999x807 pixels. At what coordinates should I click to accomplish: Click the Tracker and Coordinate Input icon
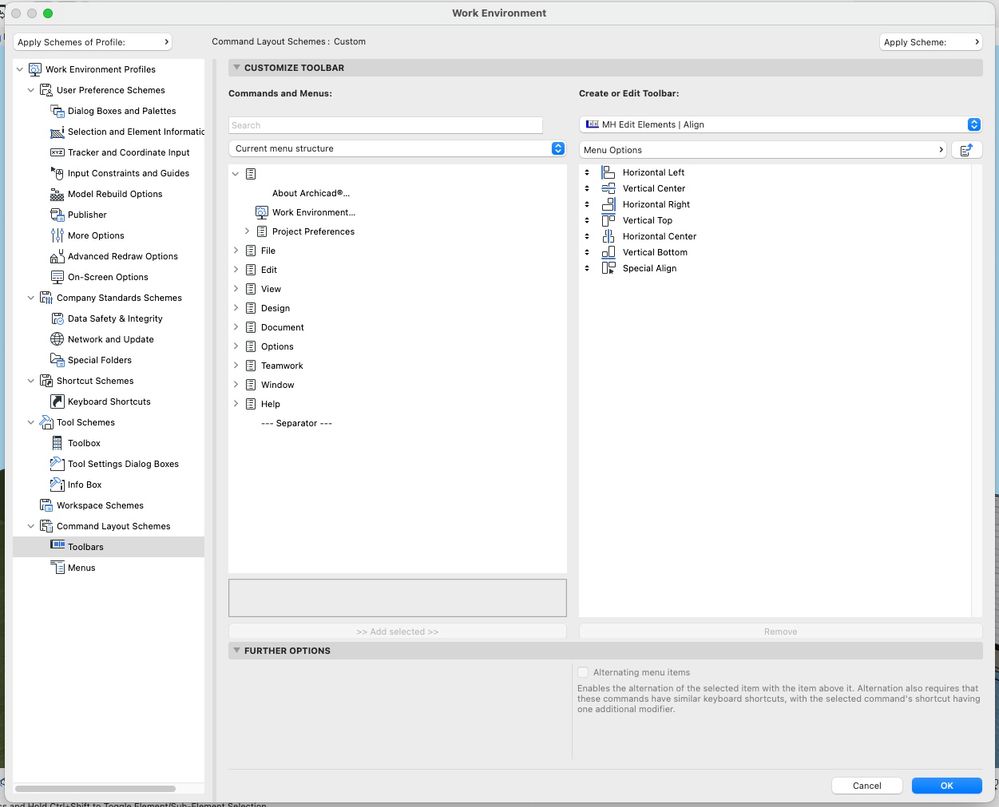57,152
